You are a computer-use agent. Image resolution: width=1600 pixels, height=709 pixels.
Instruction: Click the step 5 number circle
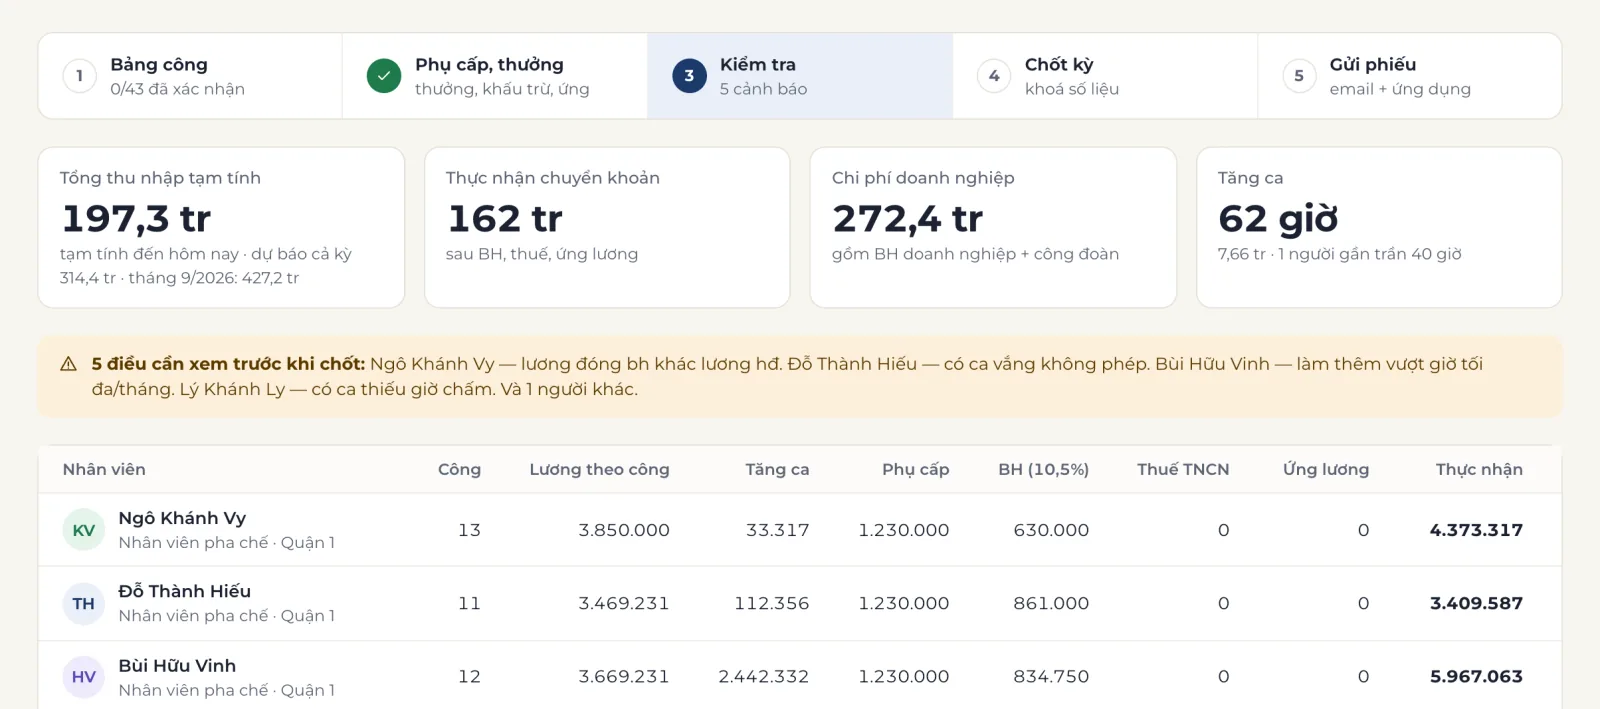tap(1299, 76)
